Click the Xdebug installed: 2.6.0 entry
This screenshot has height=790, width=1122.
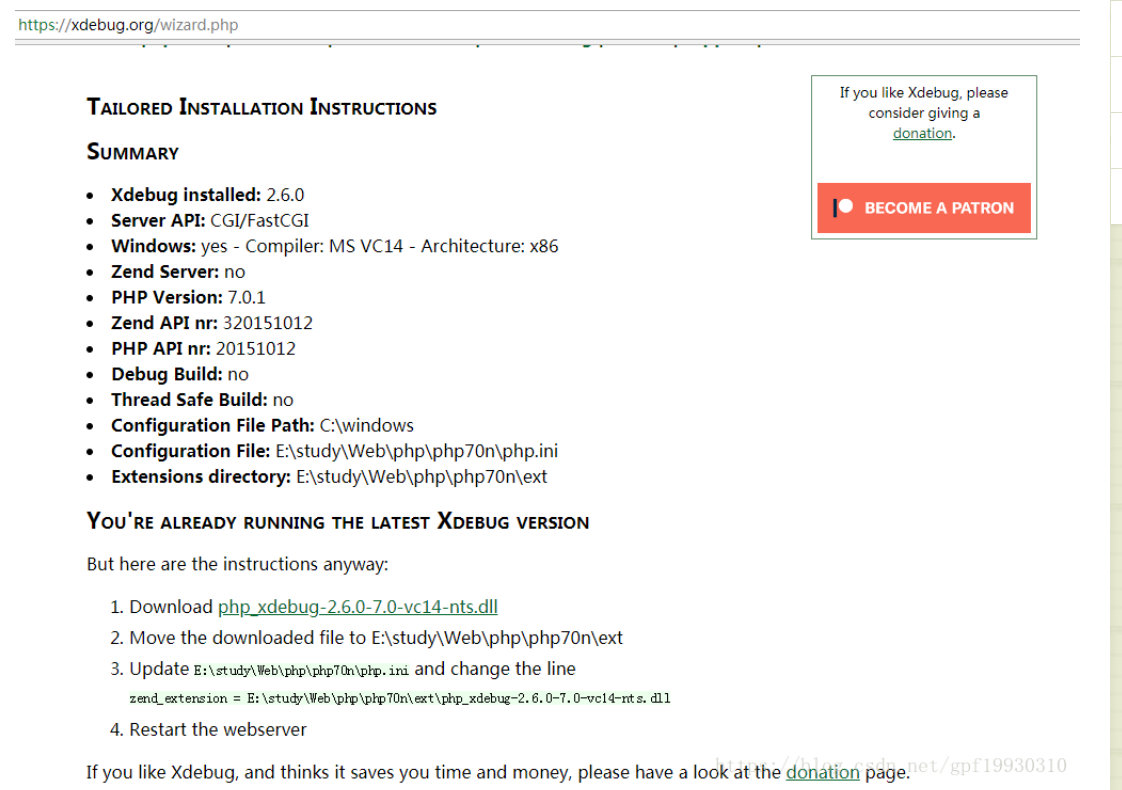pos(208,195)
